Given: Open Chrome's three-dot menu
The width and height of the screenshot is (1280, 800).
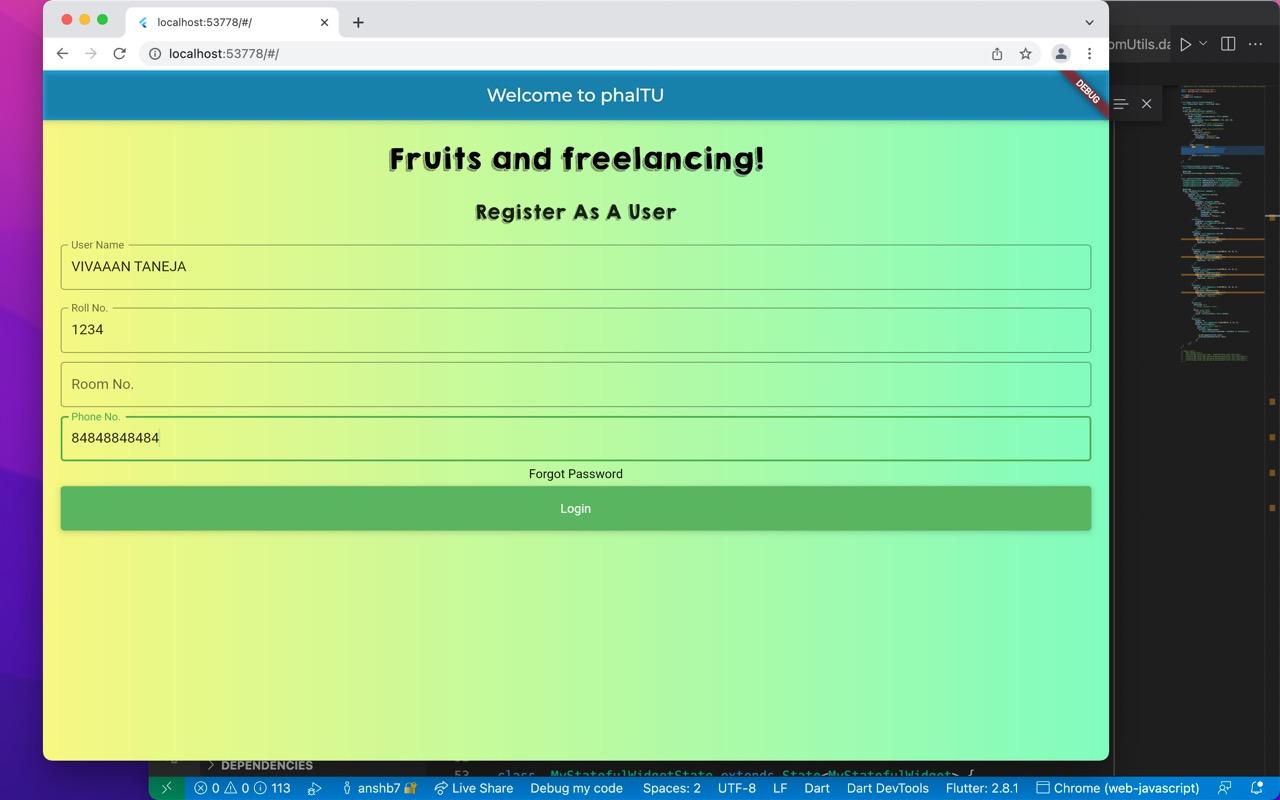Looking at the screenshot, I should [1090, 54].
